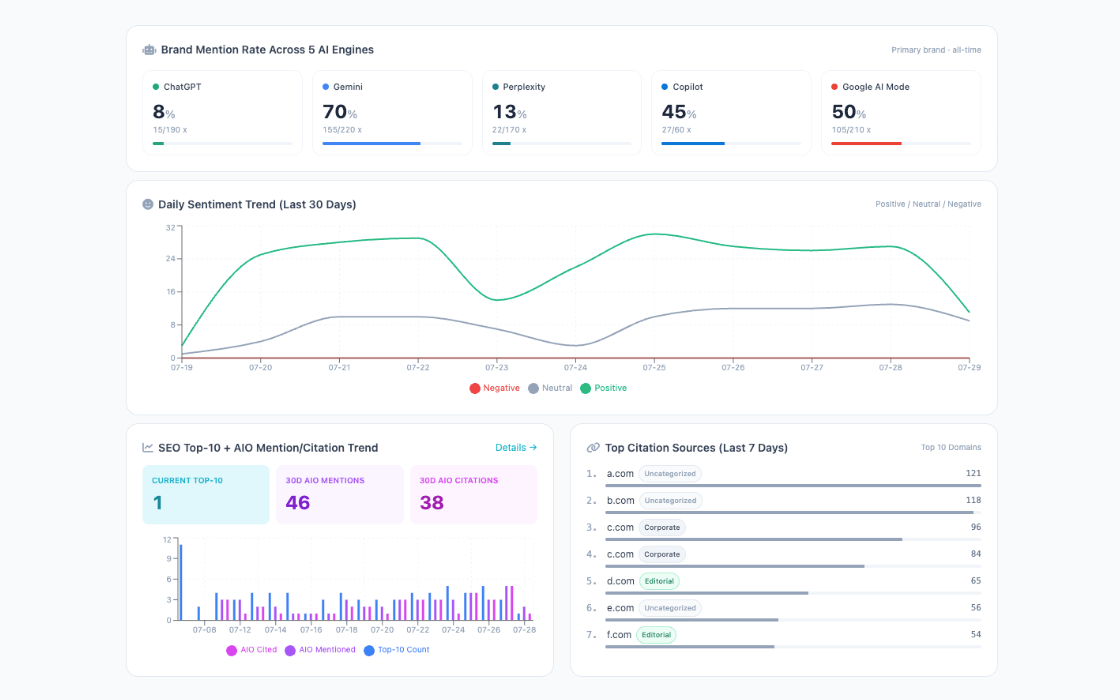The image size is (1120, 700).
Task: Click the green ChatGPT status dot
Action: tap(156, 87)
